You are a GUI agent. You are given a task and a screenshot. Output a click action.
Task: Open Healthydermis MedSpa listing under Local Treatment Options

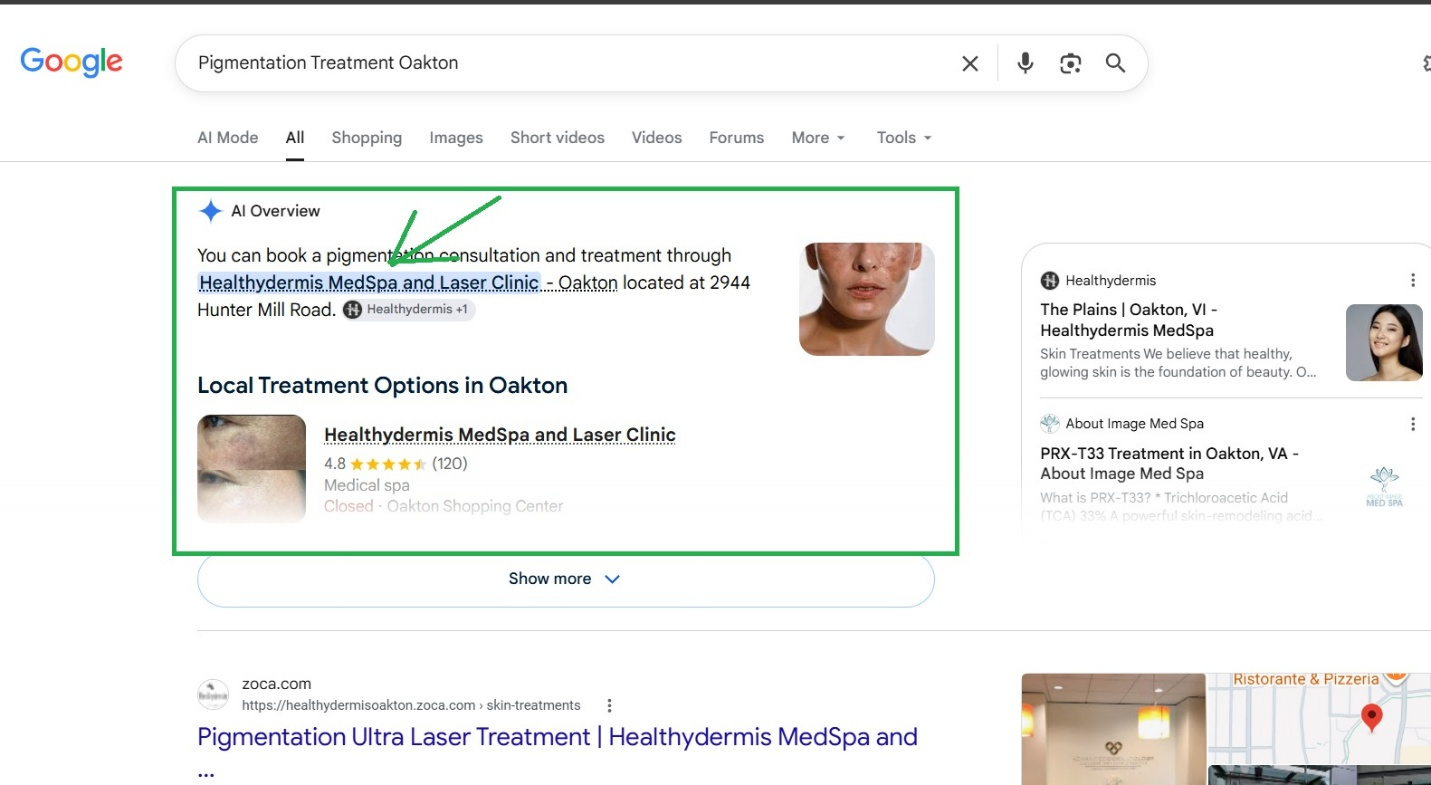pyautogui.click(x=500, y=435)
